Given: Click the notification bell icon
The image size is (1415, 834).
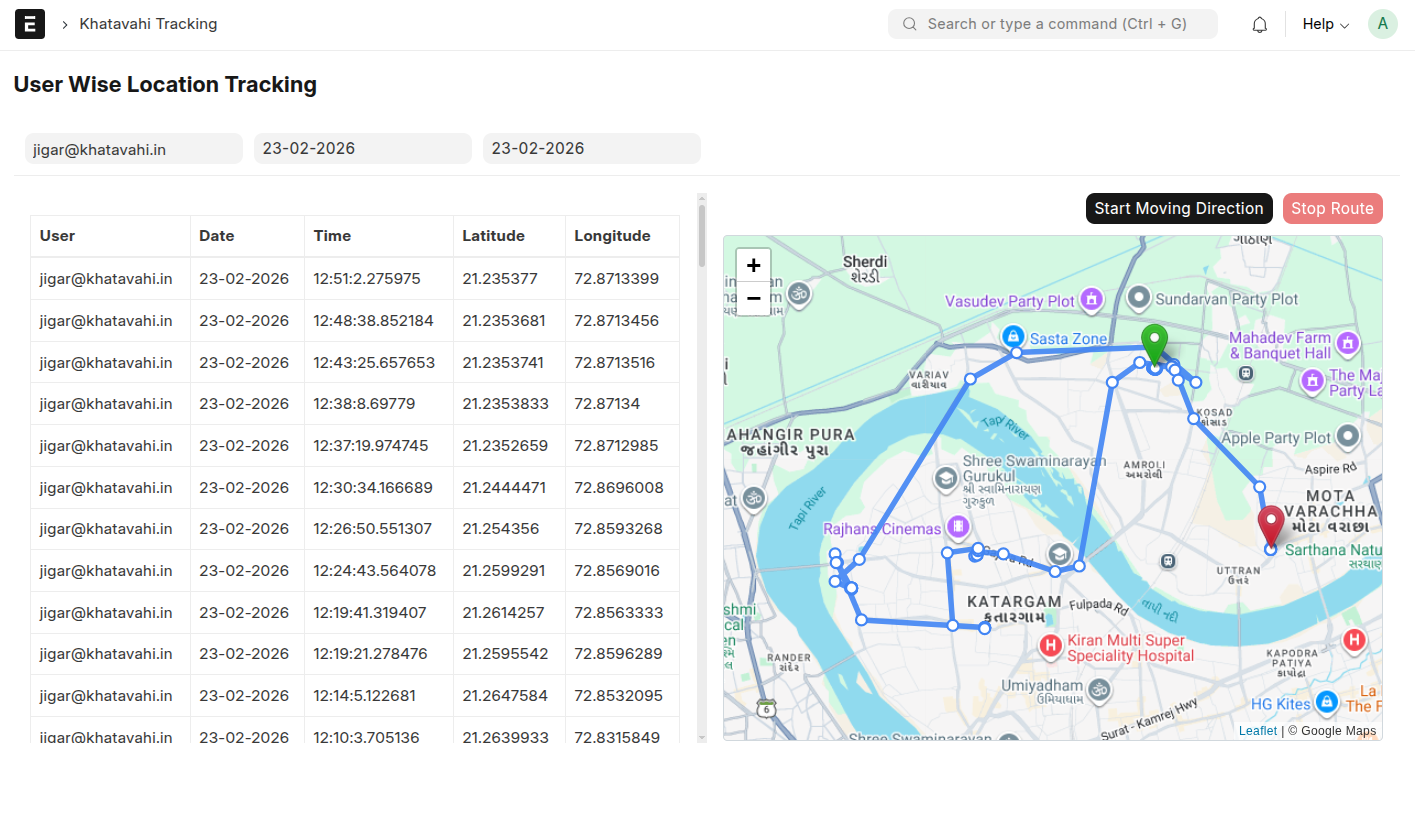Looking at the screenshot, I should (1259, 24).
